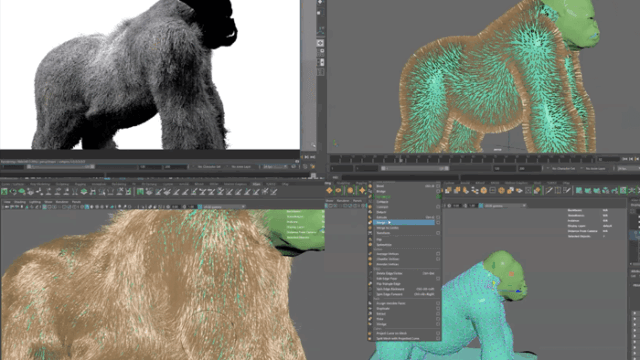Screen dimensions: 640x360
Task: Select the Combine meshes shelf icon
Action: coord(449,191)
